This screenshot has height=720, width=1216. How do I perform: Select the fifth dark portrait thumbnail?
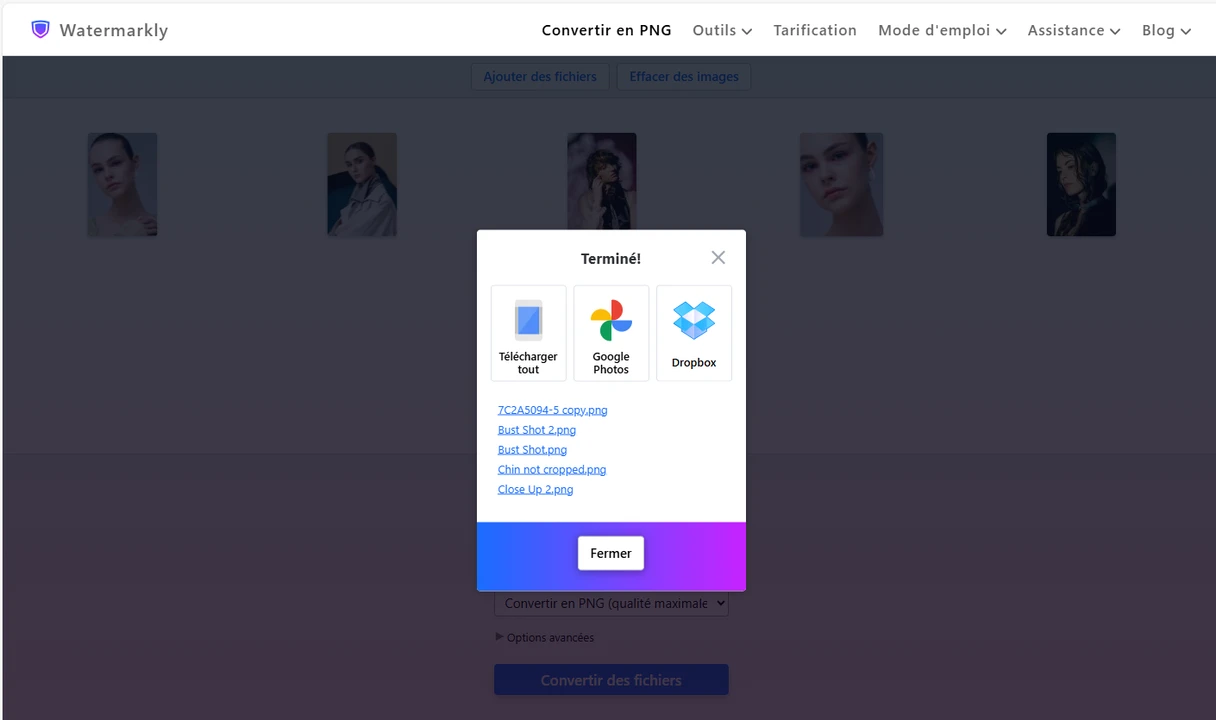pos(1081,185)
